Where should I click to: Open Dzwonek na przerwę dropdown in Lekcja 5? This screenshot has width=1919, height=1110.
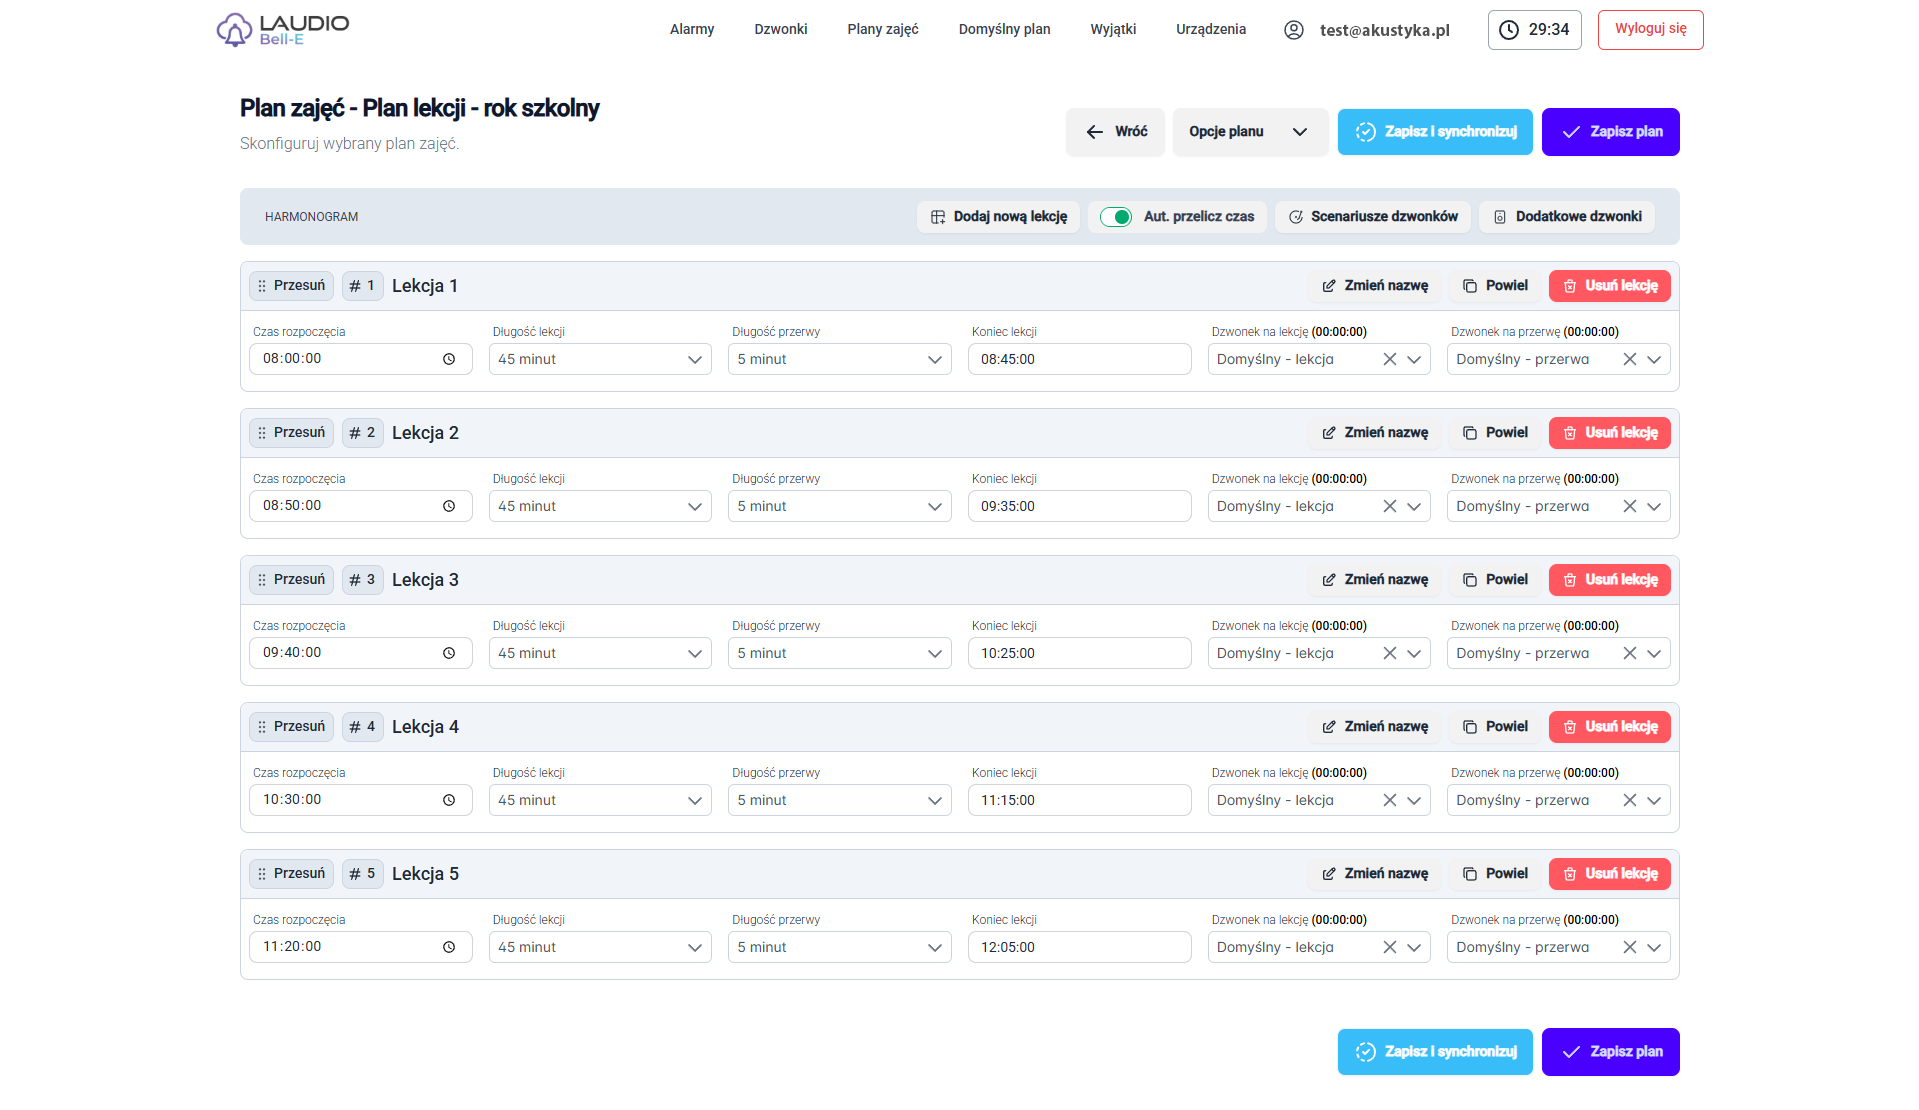tap(1654, 948)
